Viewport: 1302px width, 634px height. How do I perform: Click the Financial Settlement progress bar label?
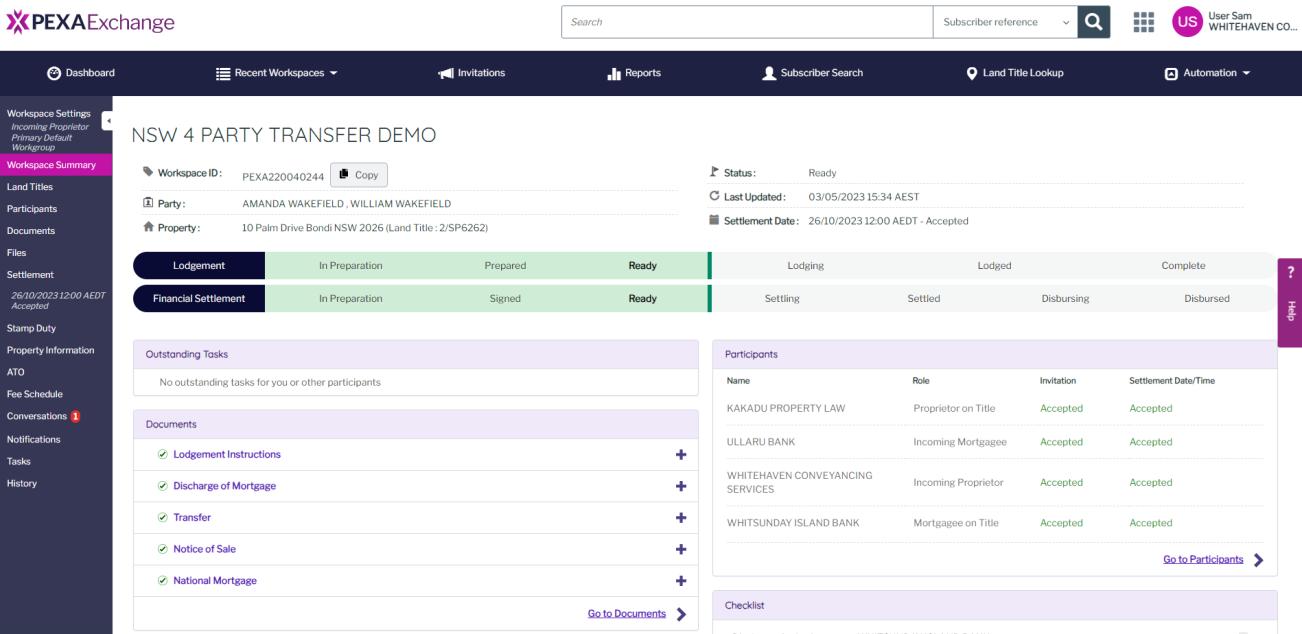pyautogui.click(x=199, y=298)
